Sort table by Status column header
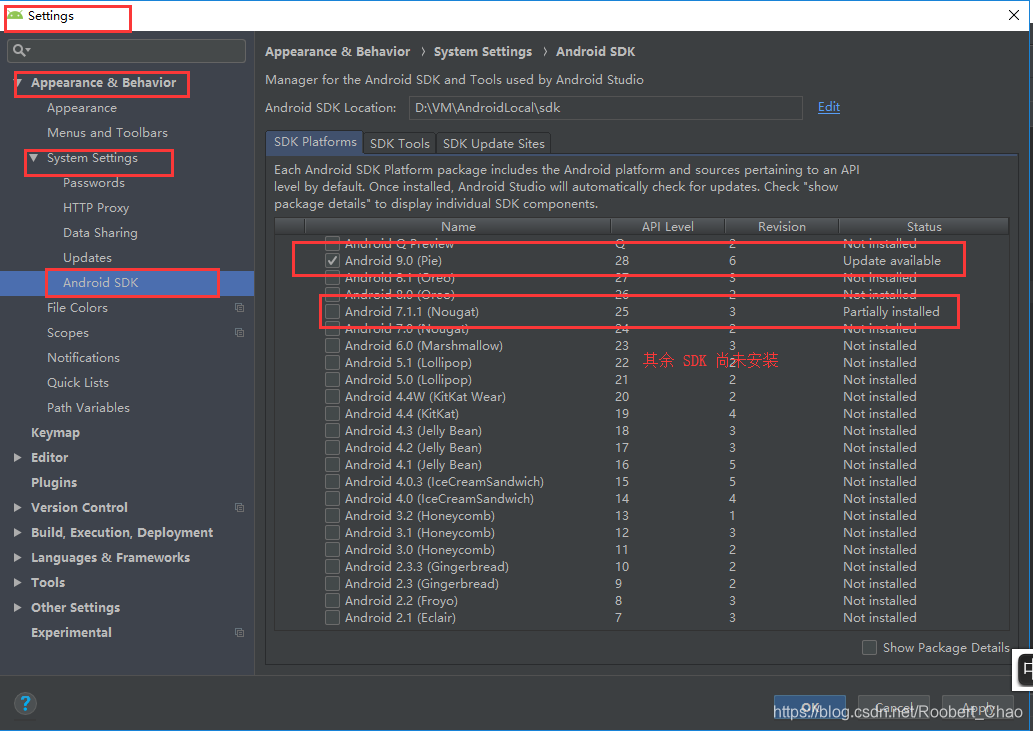 click(x=924, y=227)
